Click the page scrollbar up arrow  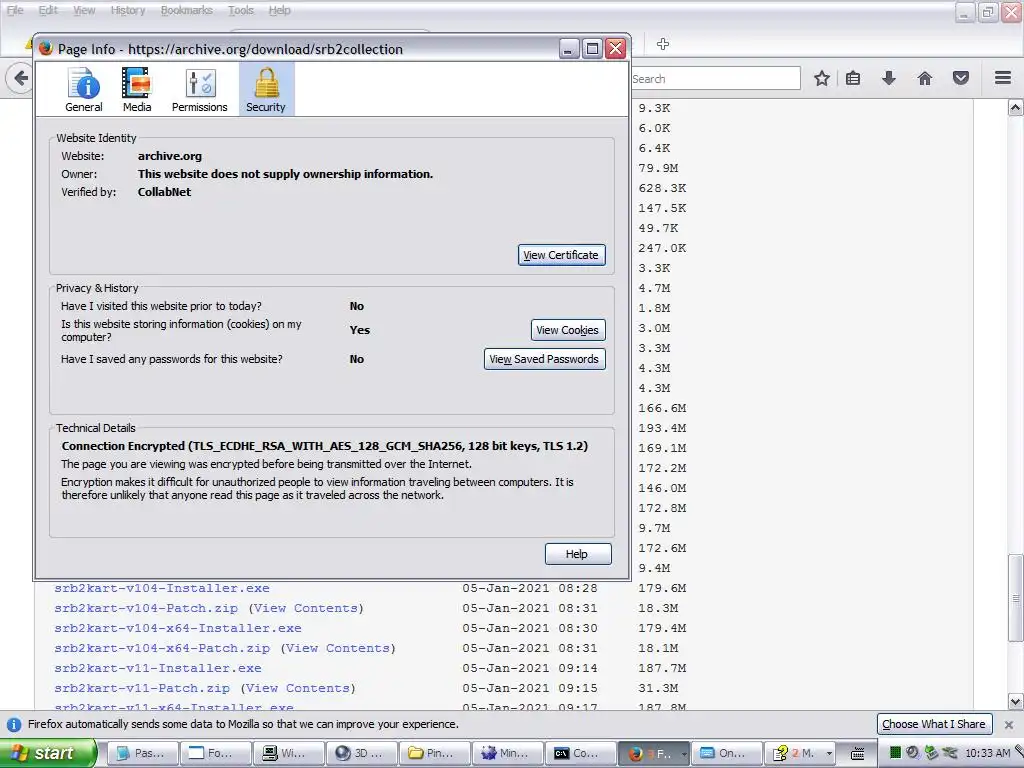(1015, 108)
